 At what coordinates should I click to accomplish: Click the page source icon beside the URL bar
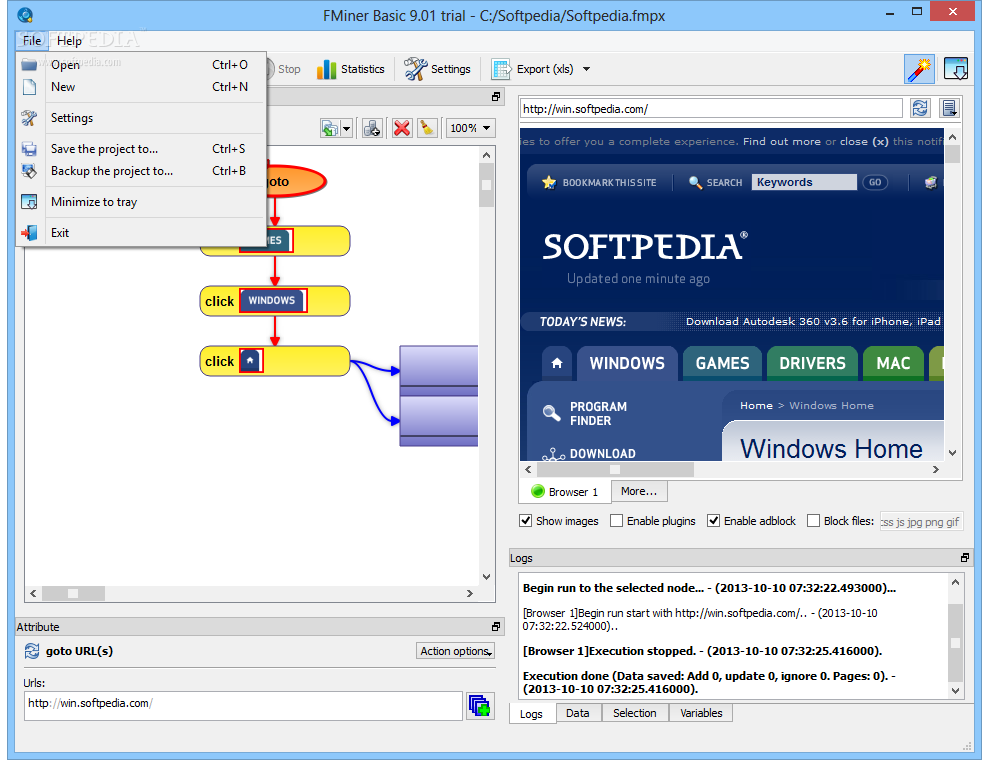pyautogui.click(x=949, y=108)
